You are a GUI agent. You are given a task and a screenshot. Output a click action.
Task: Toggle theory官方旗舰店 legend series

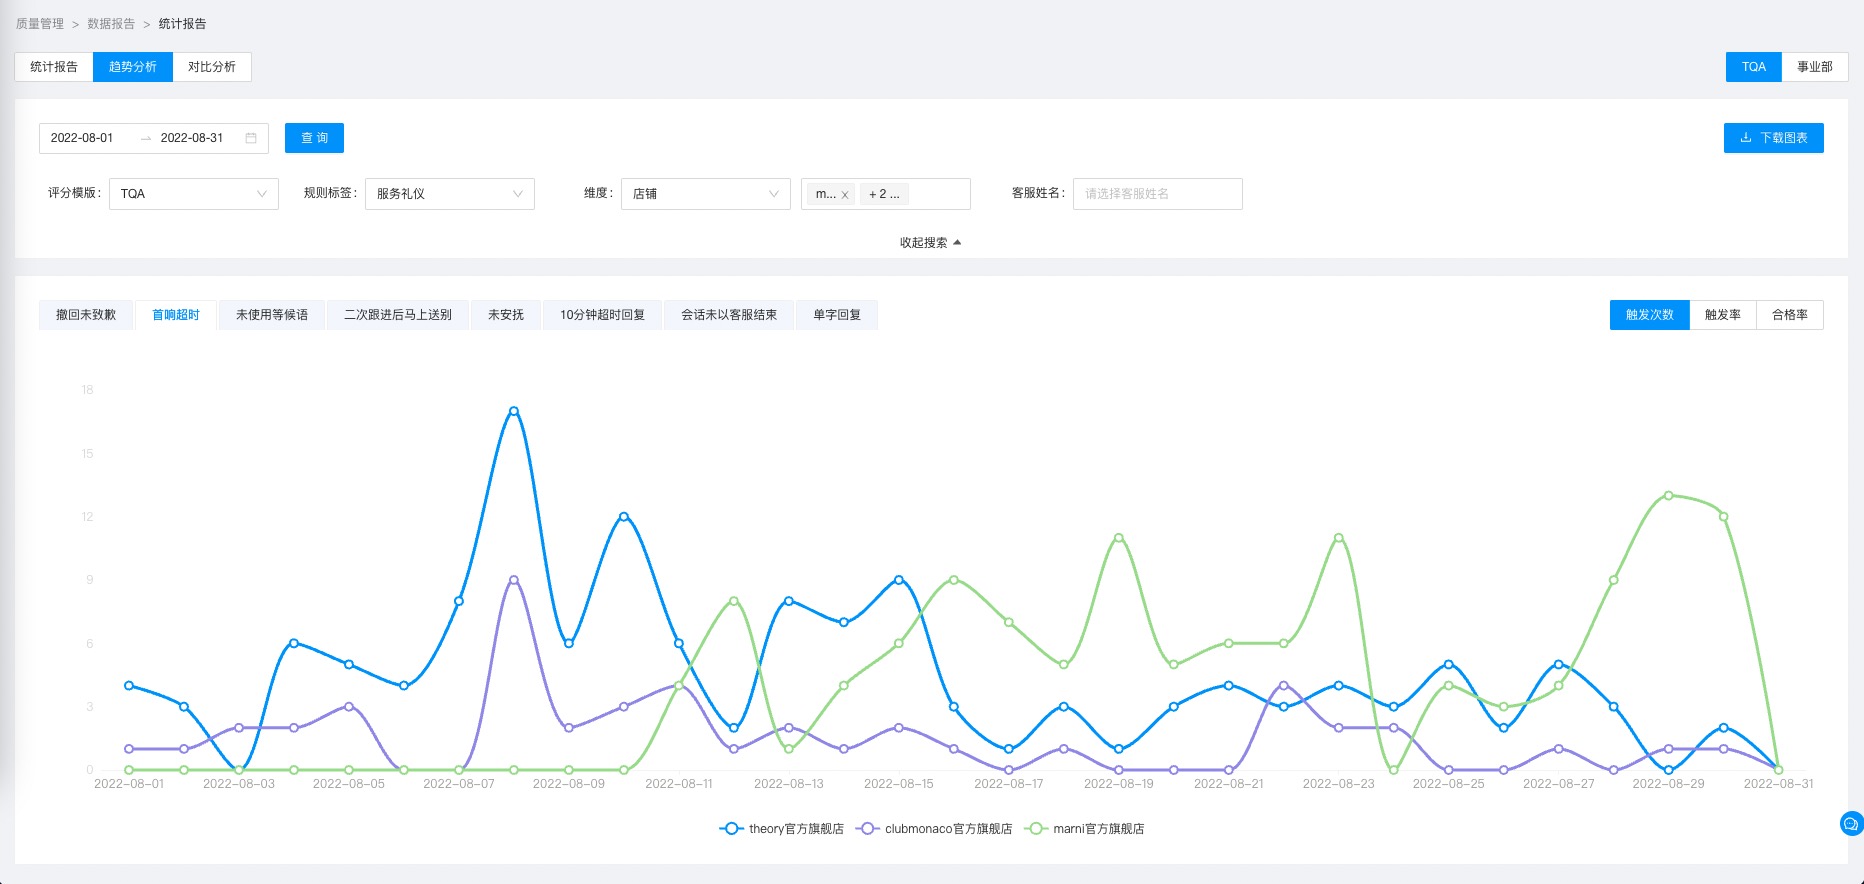point(782,829)
